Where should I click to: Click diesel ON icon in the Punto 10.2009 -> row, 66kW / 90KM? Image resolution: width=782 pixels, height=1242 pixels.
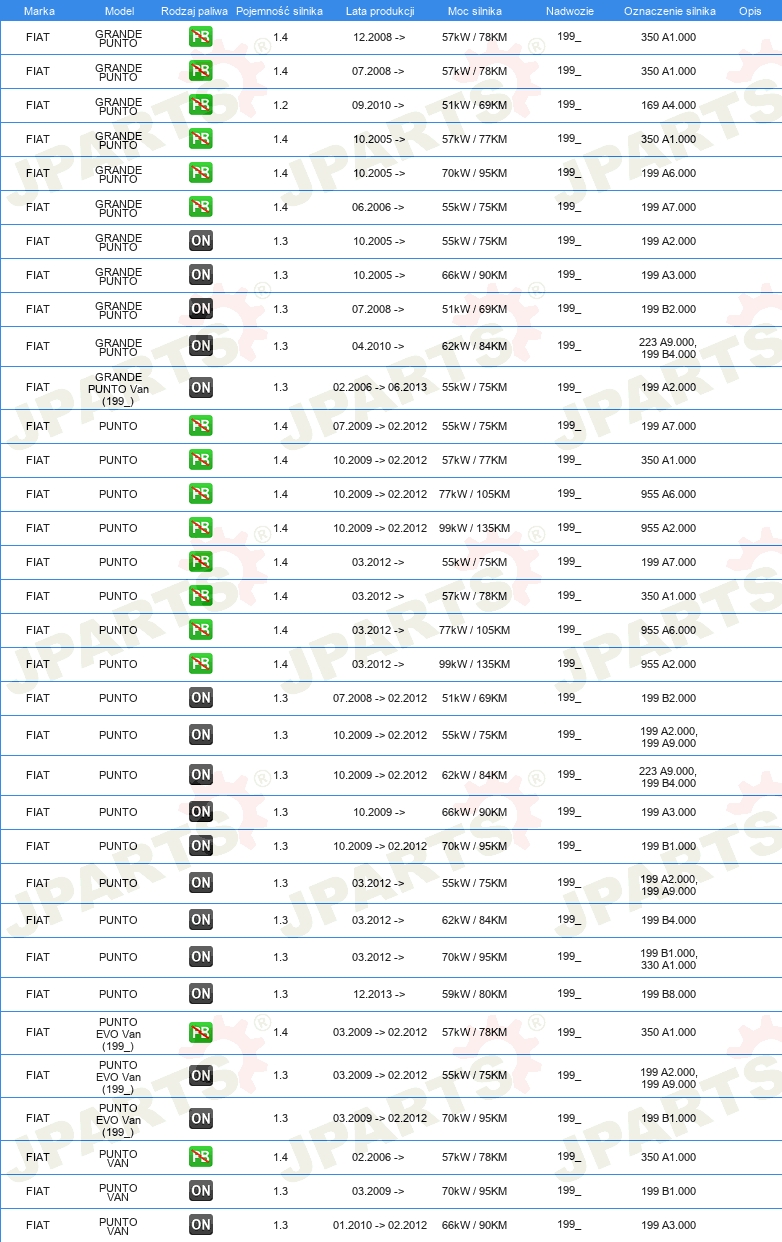(201, 812)
